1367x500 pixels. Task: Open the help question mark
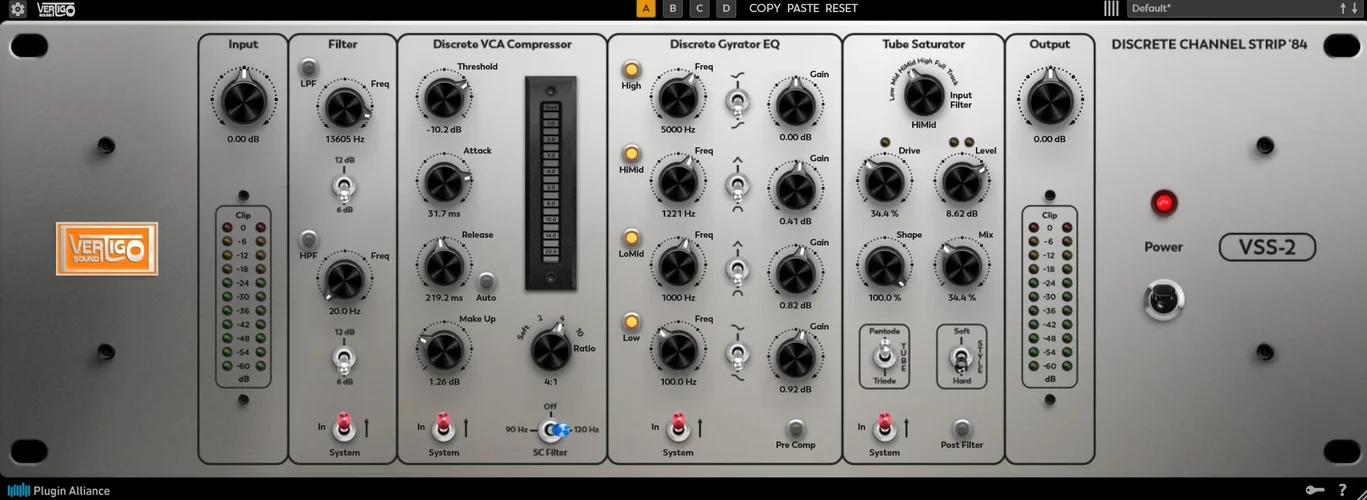[1343, 490]
